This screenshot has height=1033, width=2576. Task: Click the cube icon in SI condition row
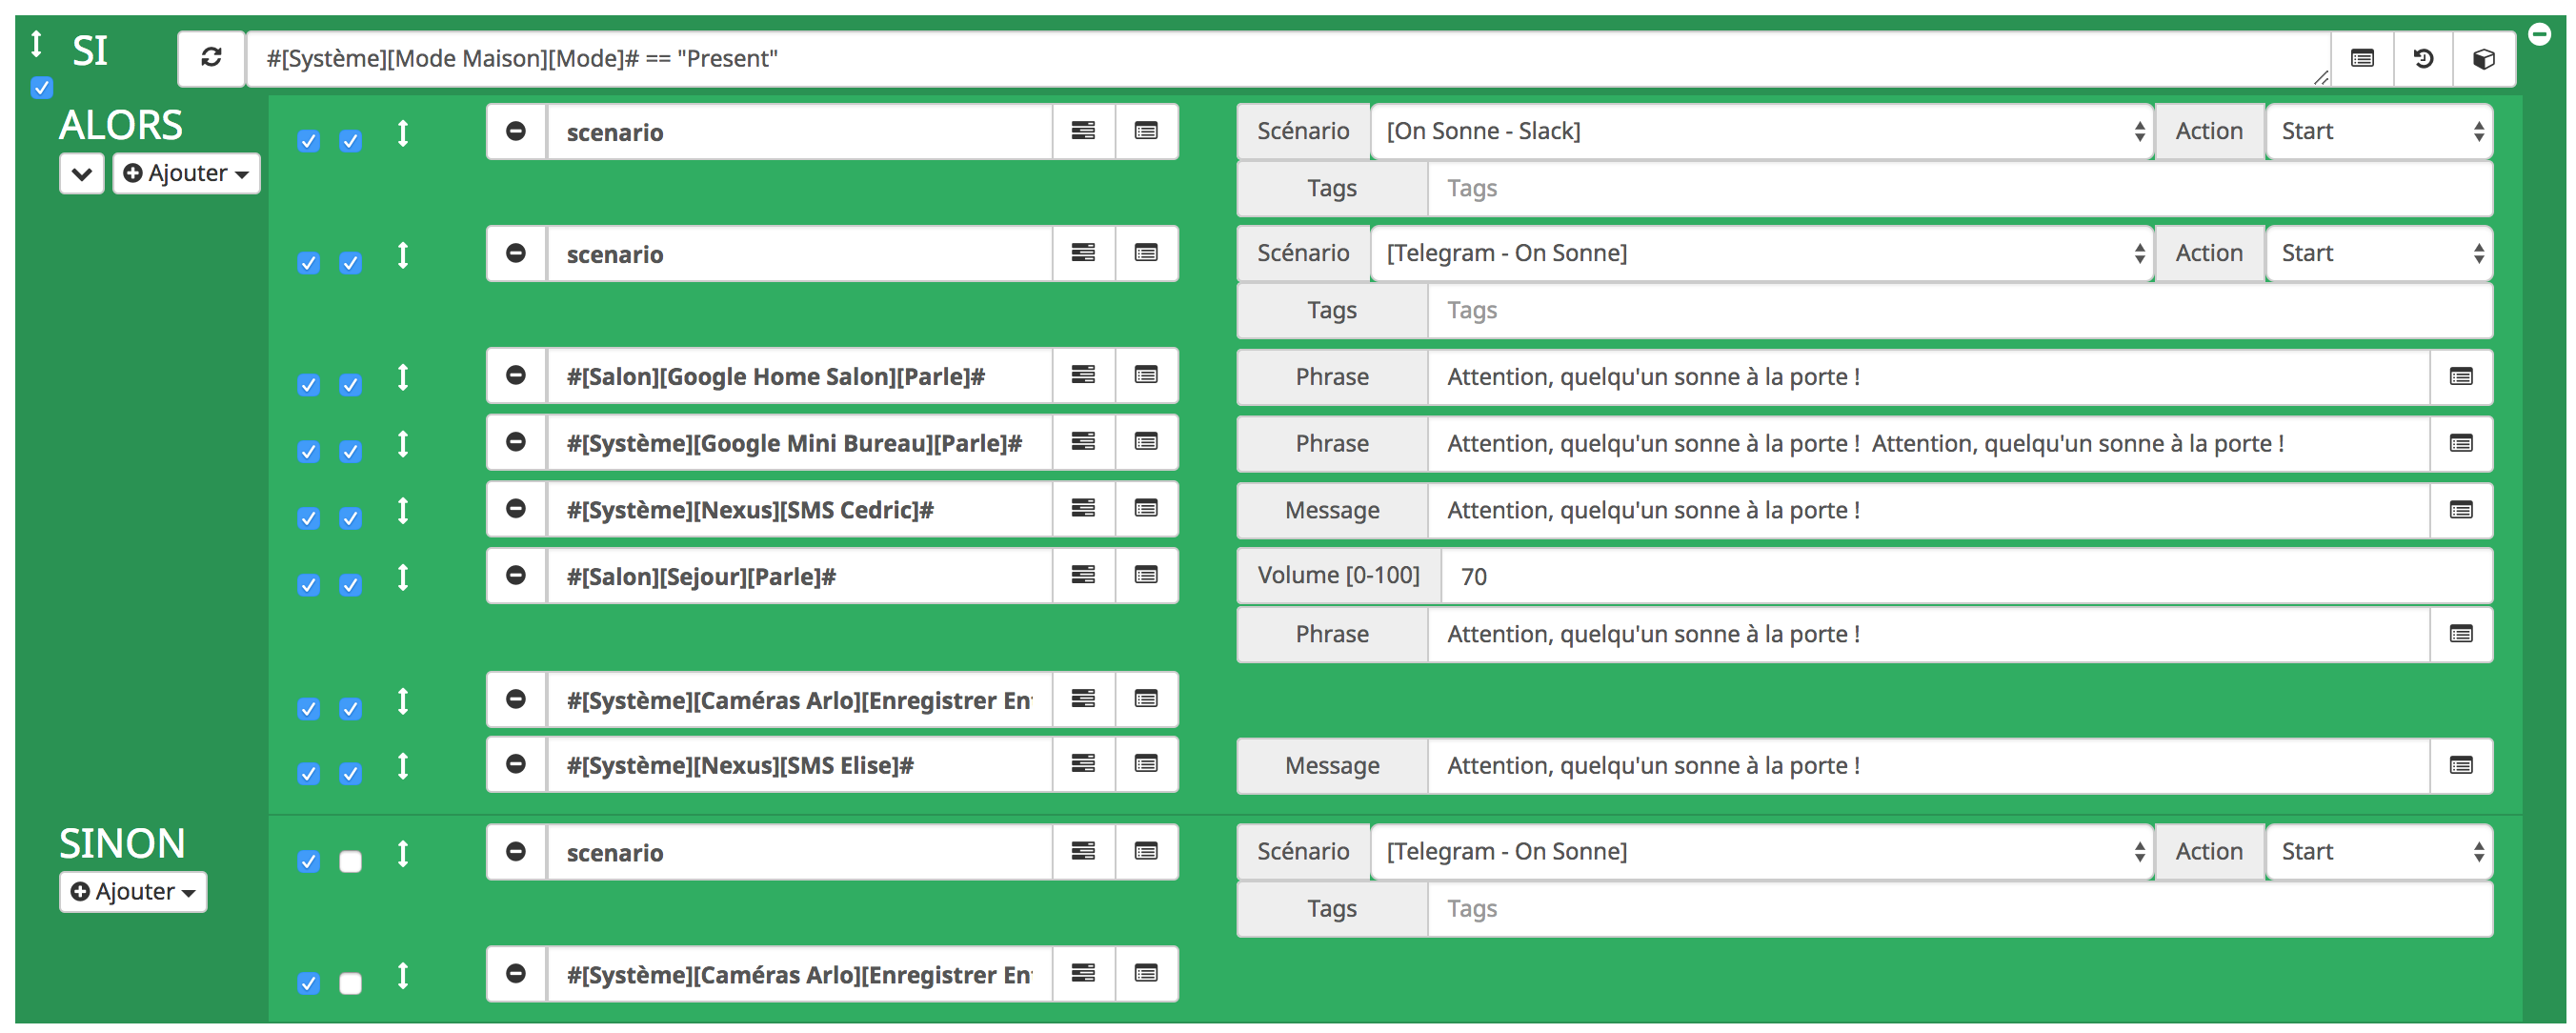2484,58
